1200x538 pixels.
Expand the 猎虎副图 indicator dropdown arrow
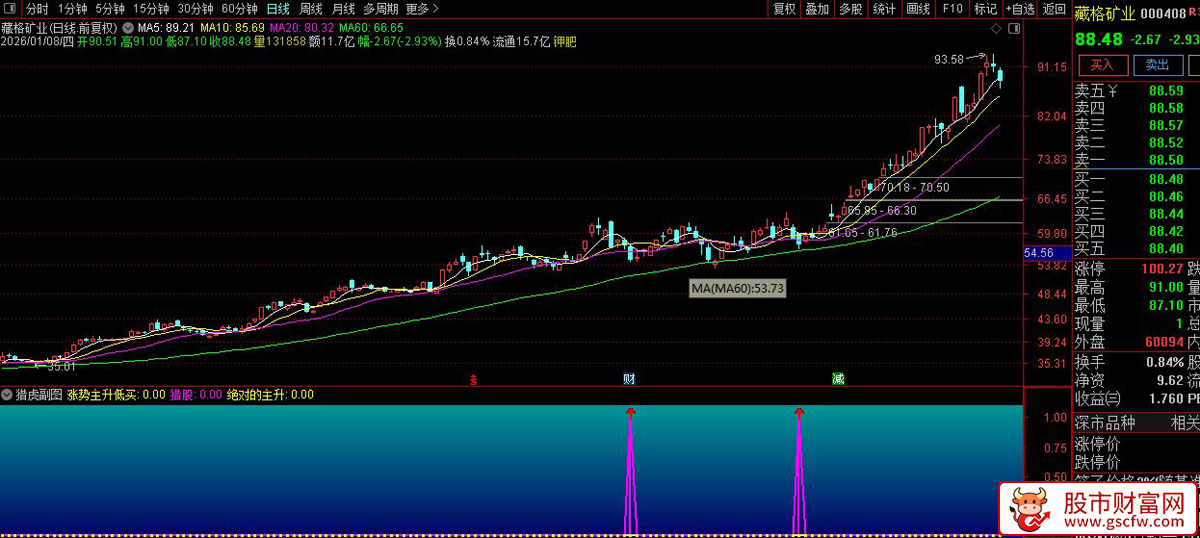click(7, 395)
